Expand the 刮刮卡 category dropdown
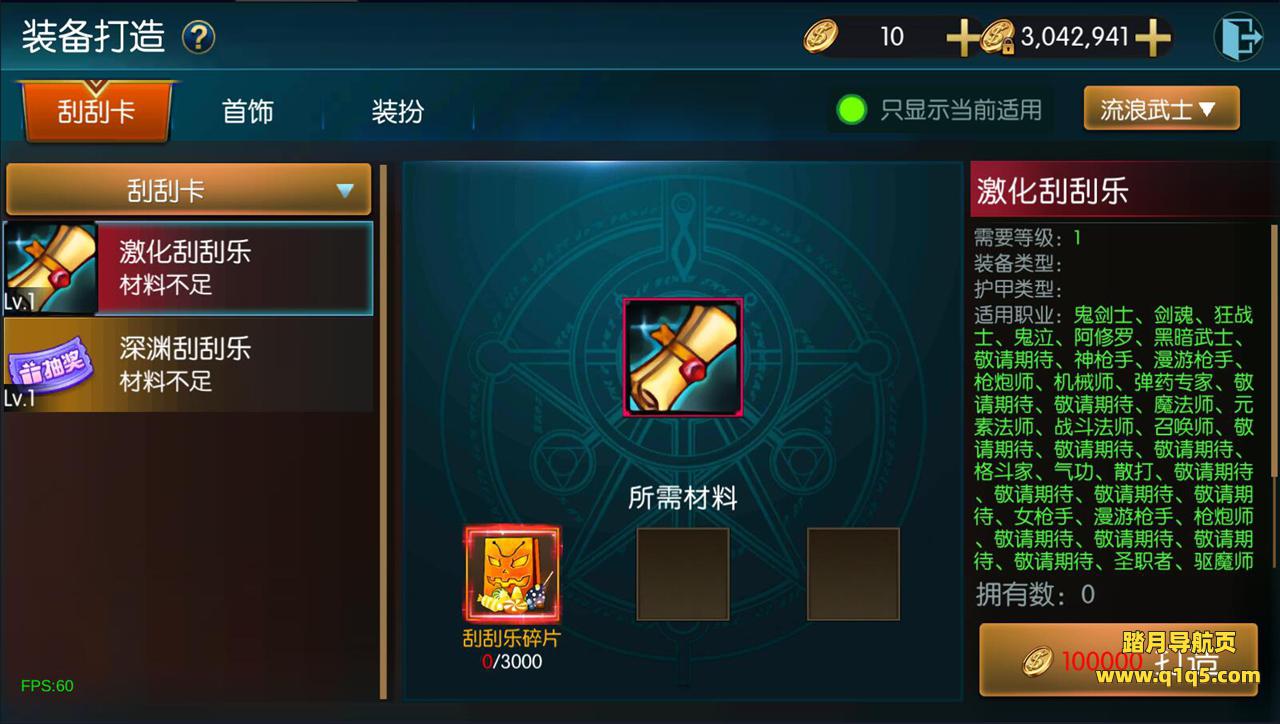The width and height of the screenshot is (1280, 724). [188, 189]
